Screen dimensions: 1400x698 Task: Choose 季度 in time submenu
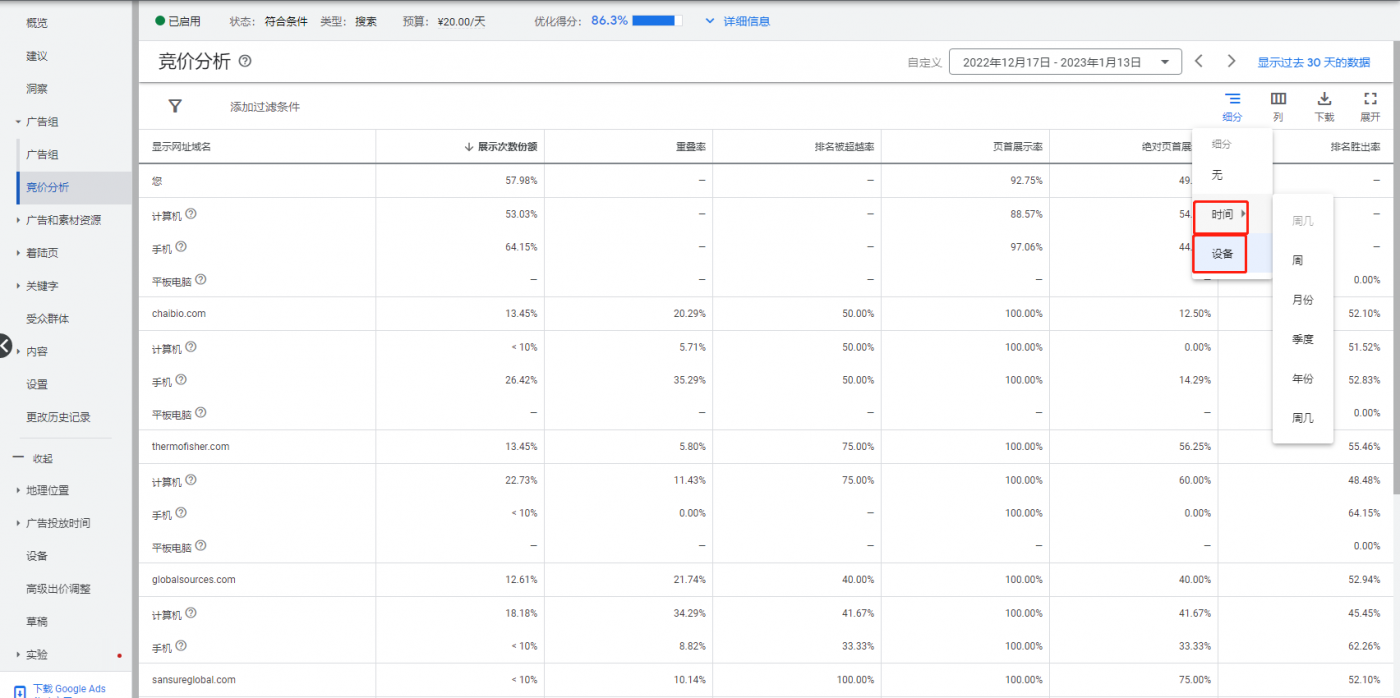(1302, 339)
